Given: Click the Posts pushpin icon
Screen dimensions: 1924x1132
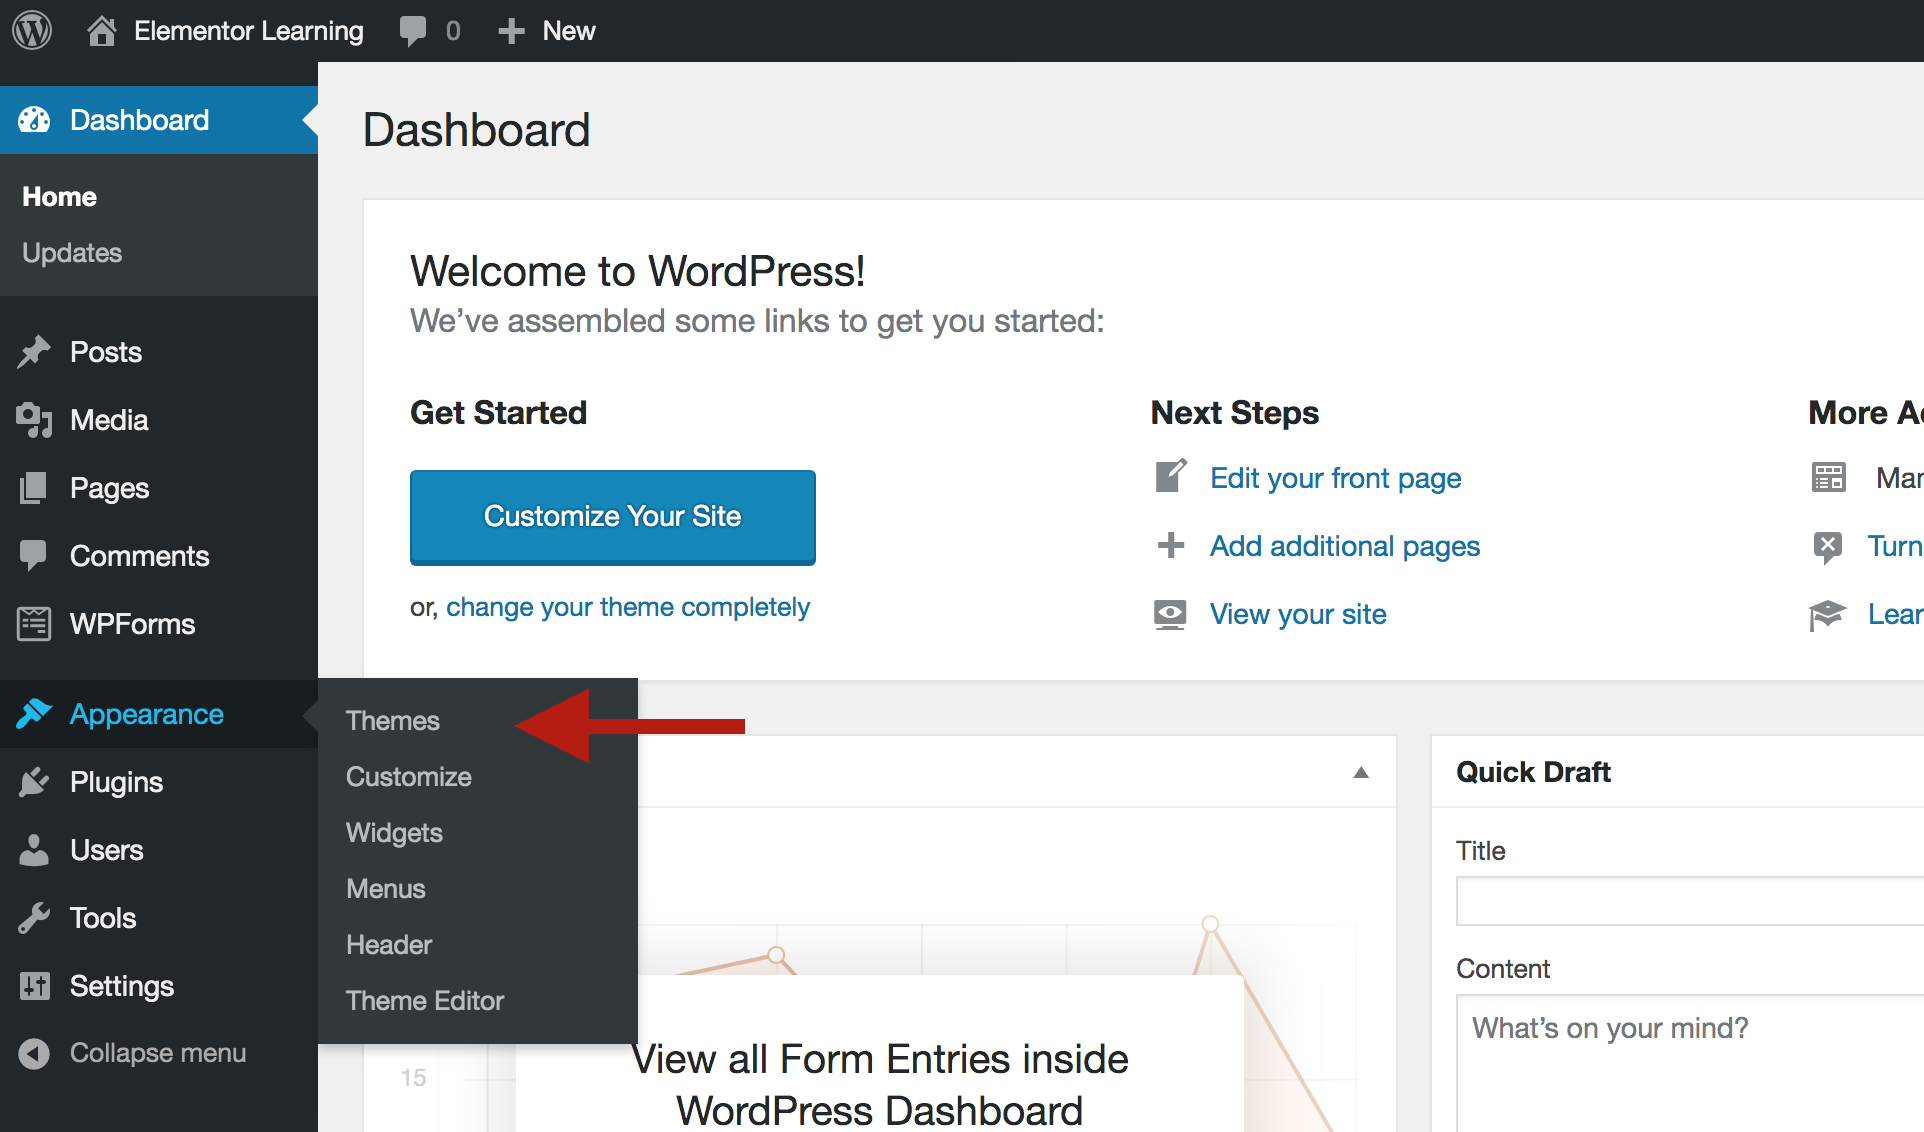Looking at the screenshot, I should tap(34, 352).
